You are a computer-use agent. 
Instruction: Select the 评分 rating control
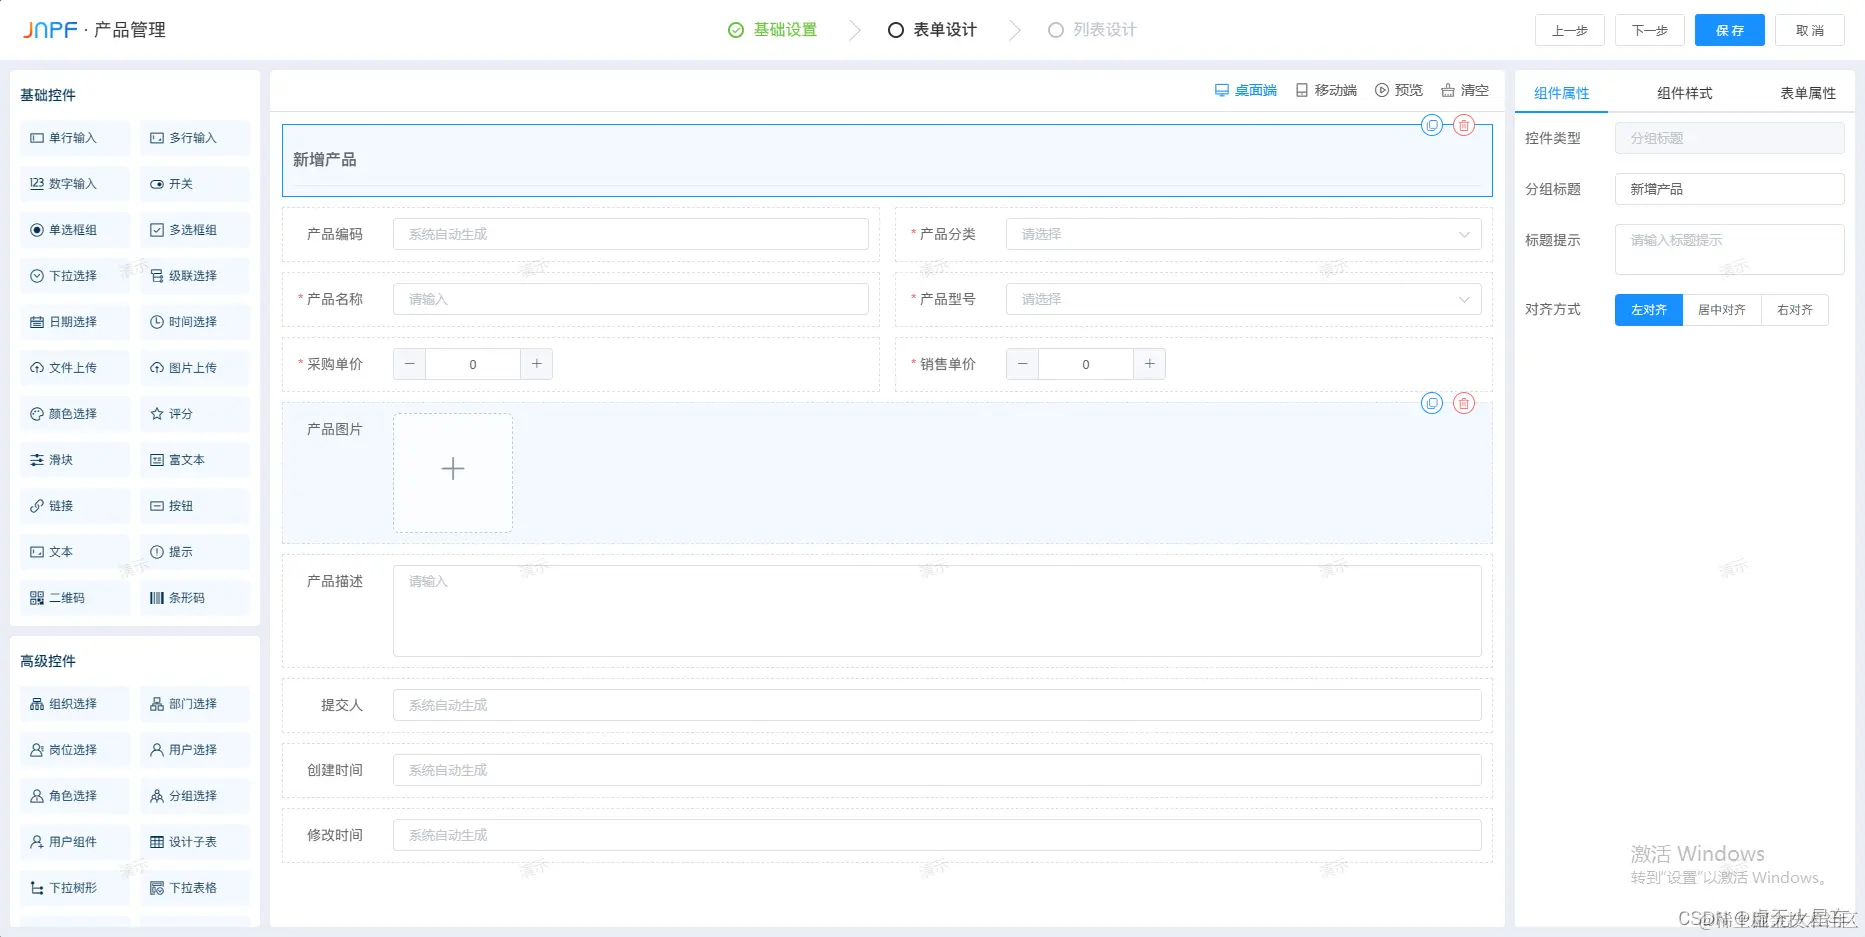tap(195, 414)
